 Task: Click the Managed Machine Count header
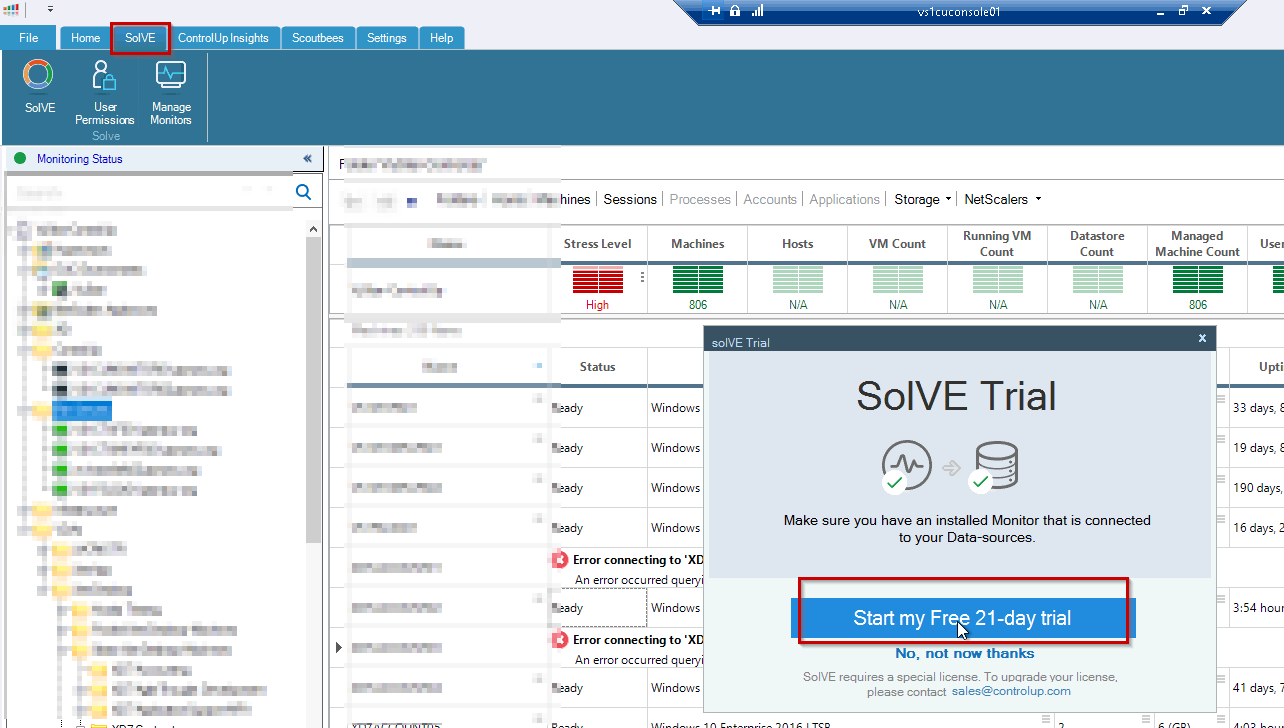click(1198, 244)
